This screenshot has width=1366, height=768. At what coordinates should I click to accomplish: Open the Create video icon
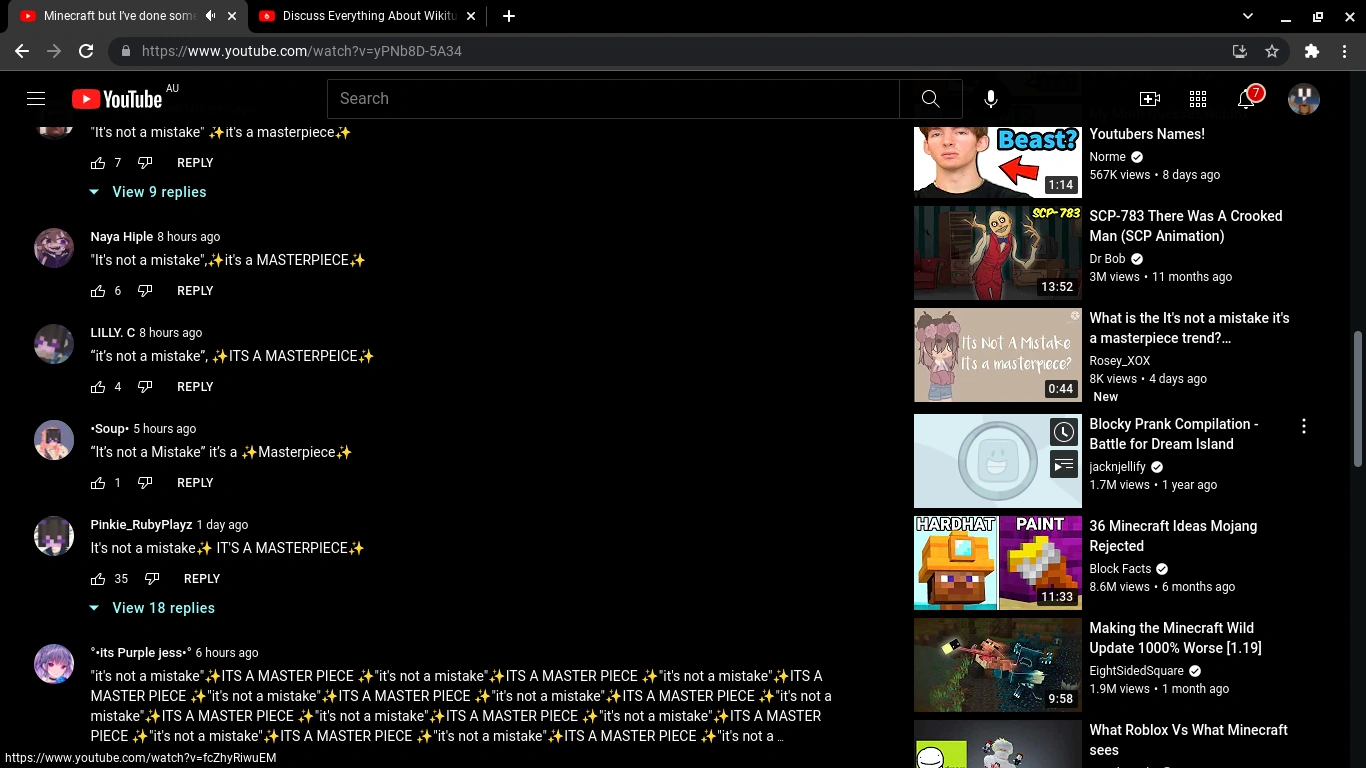(1150, 99)
